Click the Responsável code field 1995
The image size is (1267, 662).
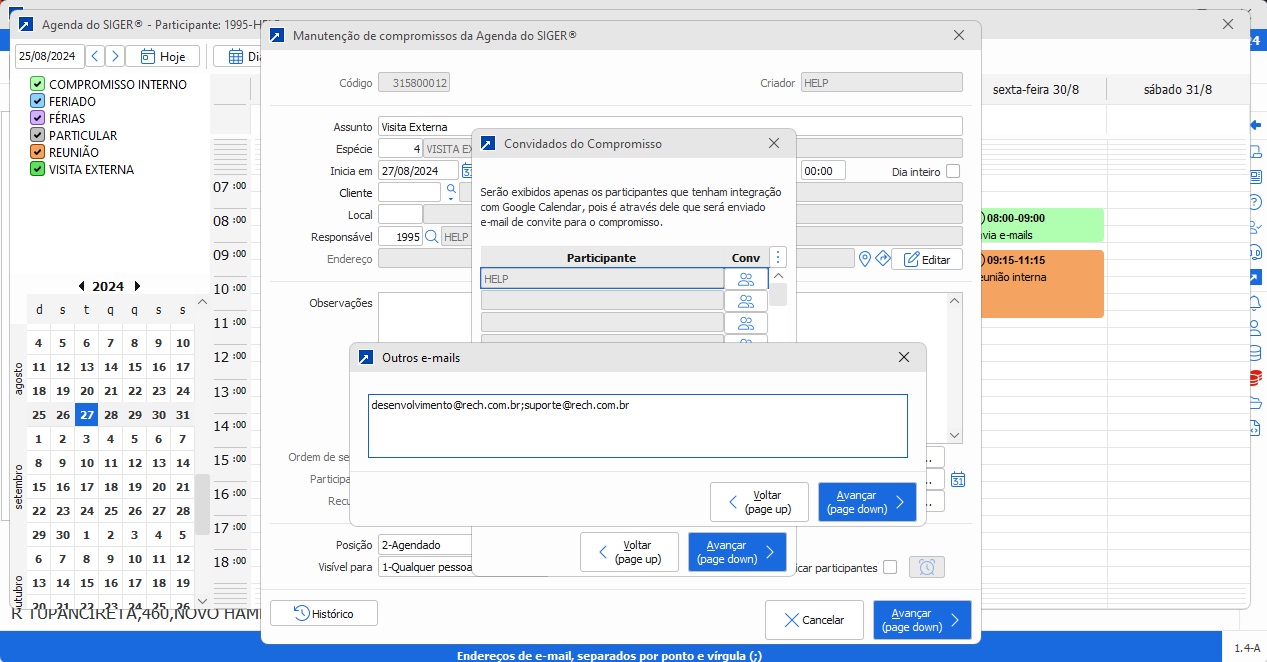400,237
